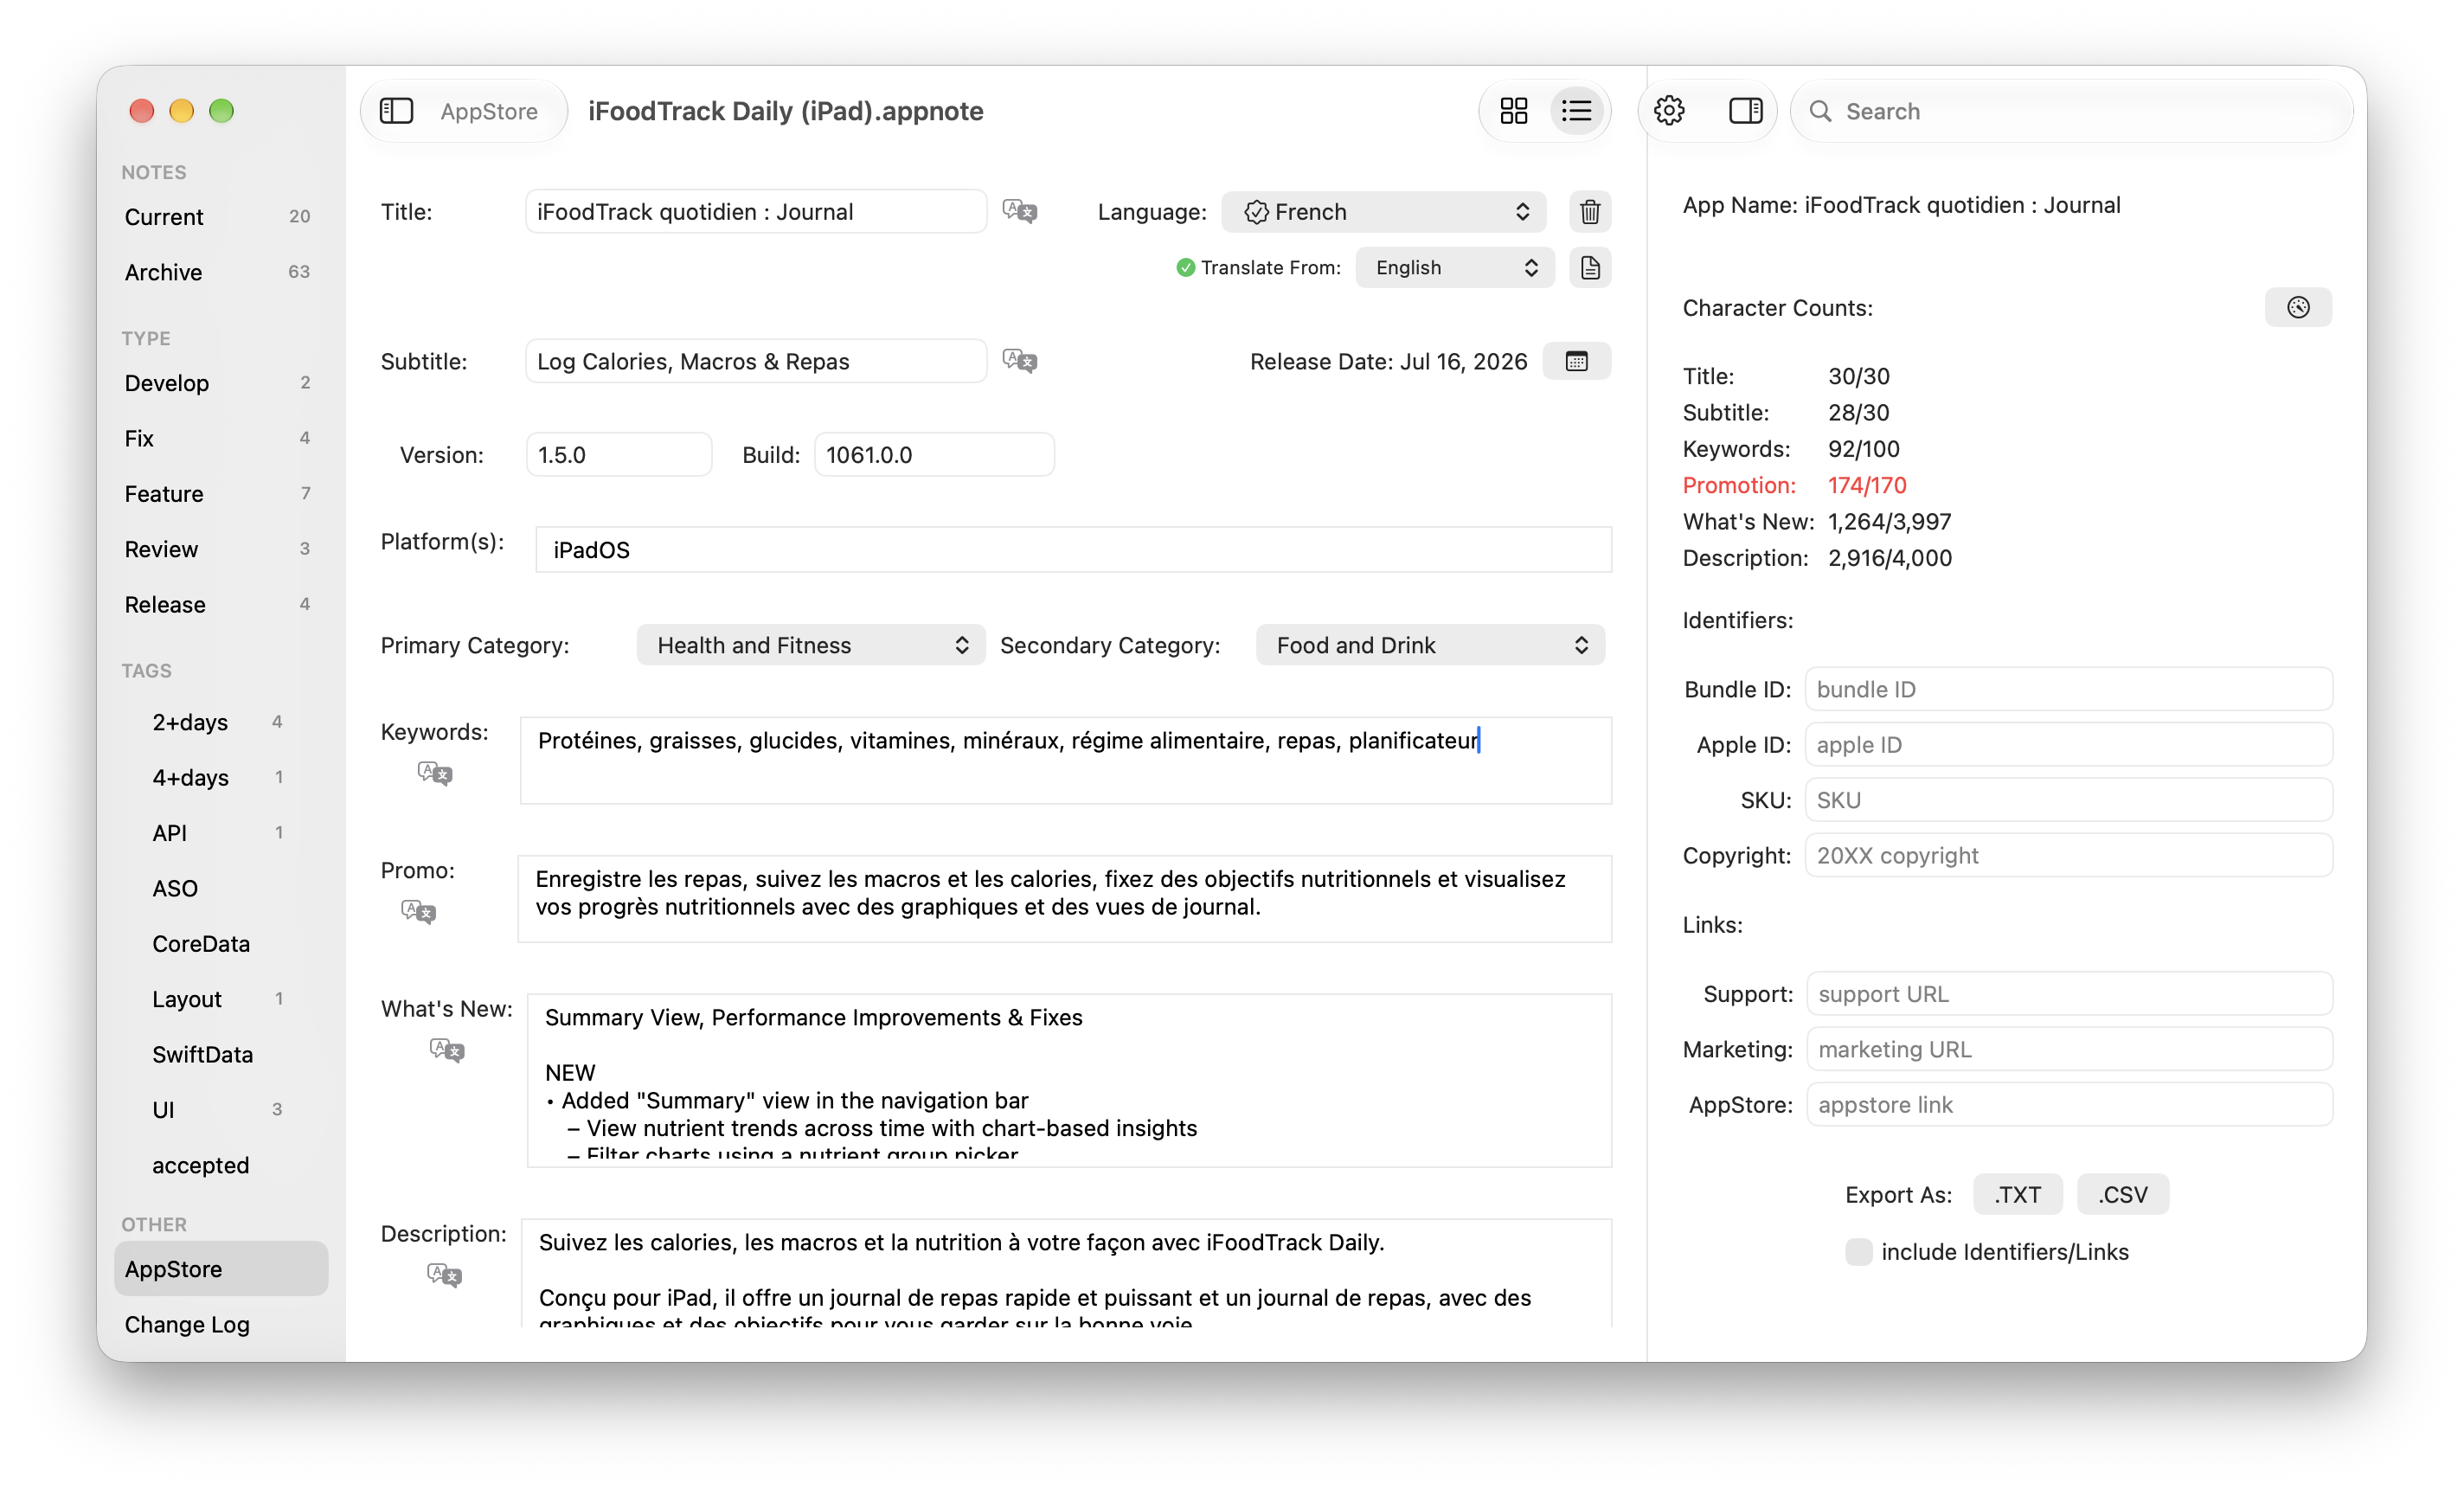Enable include Identifiers/Links checkbox
This screenshot has height=1490, width=2464.
point(1859,1252)
